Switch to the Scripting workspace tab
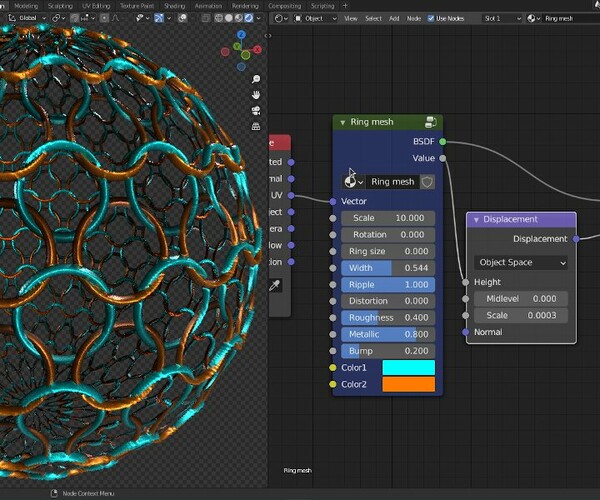This screenshot has height=500, width=600. (x=323, y=6)
